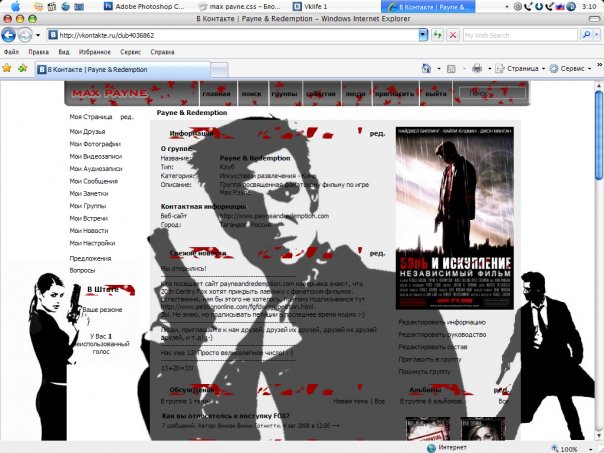The height and width of the screenshot is (453, 604).
Task: Click Редактировать информацию link
Action: (x=442, y=322)
